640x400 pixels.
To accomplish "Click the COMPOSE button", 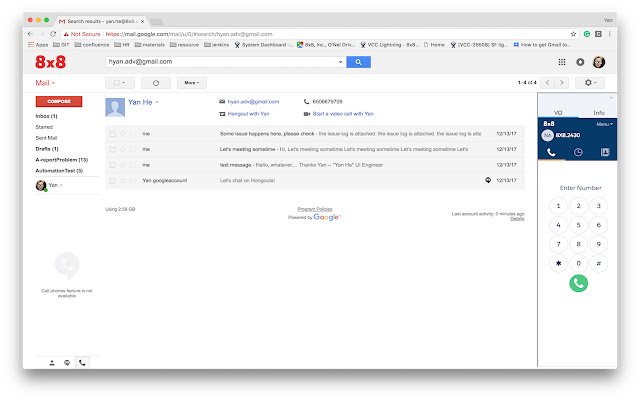I will [59, 101].
